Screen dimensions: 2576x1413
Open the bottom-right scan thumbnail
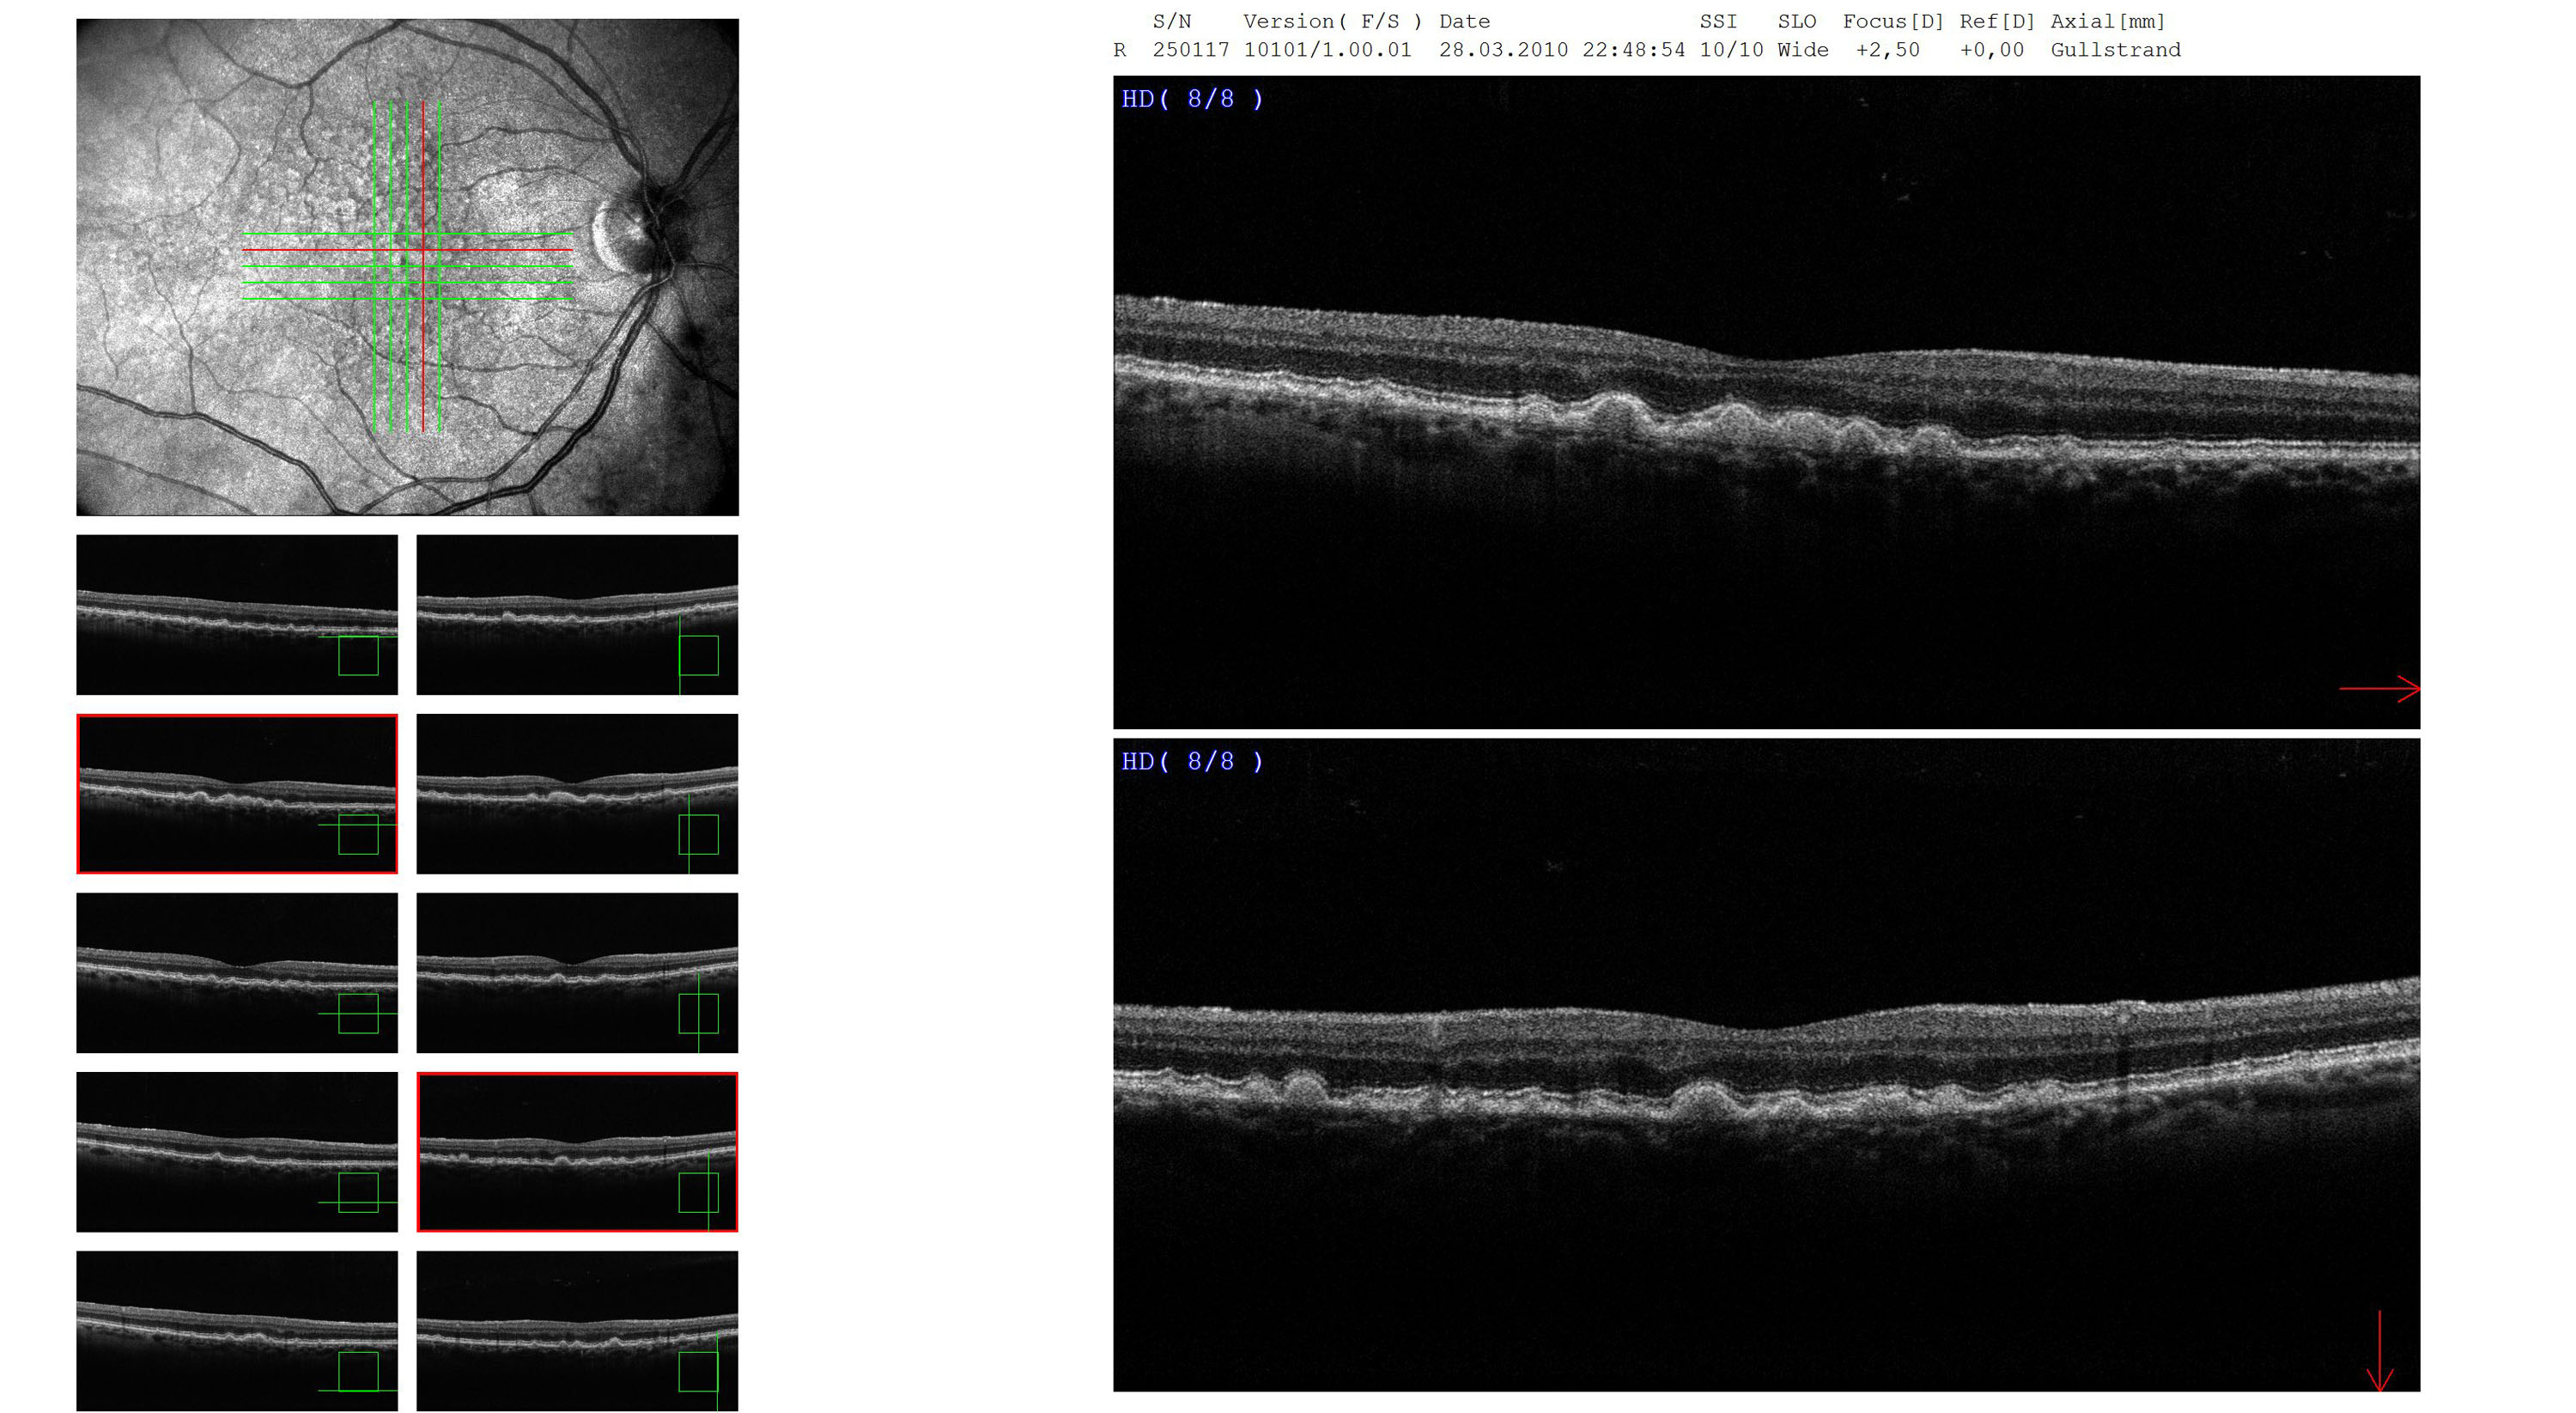click(577, 1331)
